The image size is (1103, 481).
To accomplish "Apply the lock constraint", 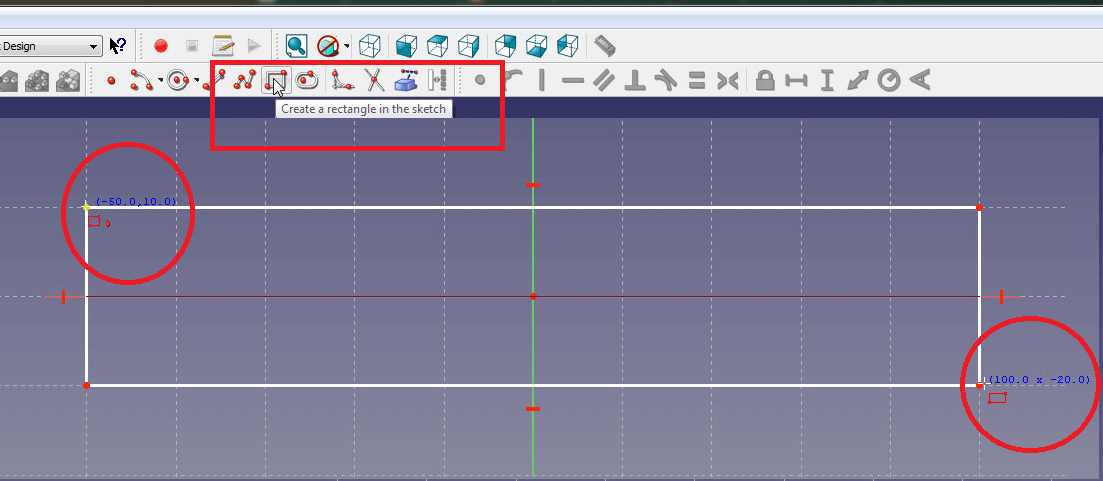I will tap(765, 80).
